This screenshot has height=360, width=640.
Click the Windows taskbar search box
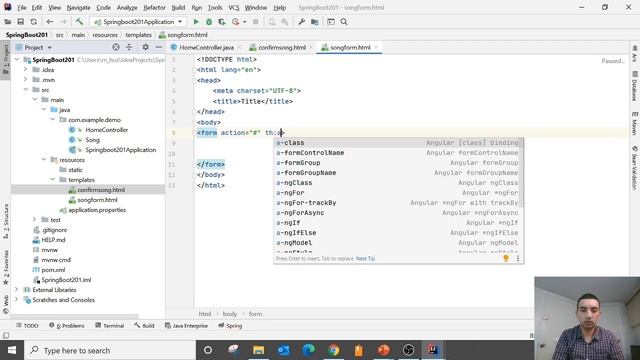110,350
